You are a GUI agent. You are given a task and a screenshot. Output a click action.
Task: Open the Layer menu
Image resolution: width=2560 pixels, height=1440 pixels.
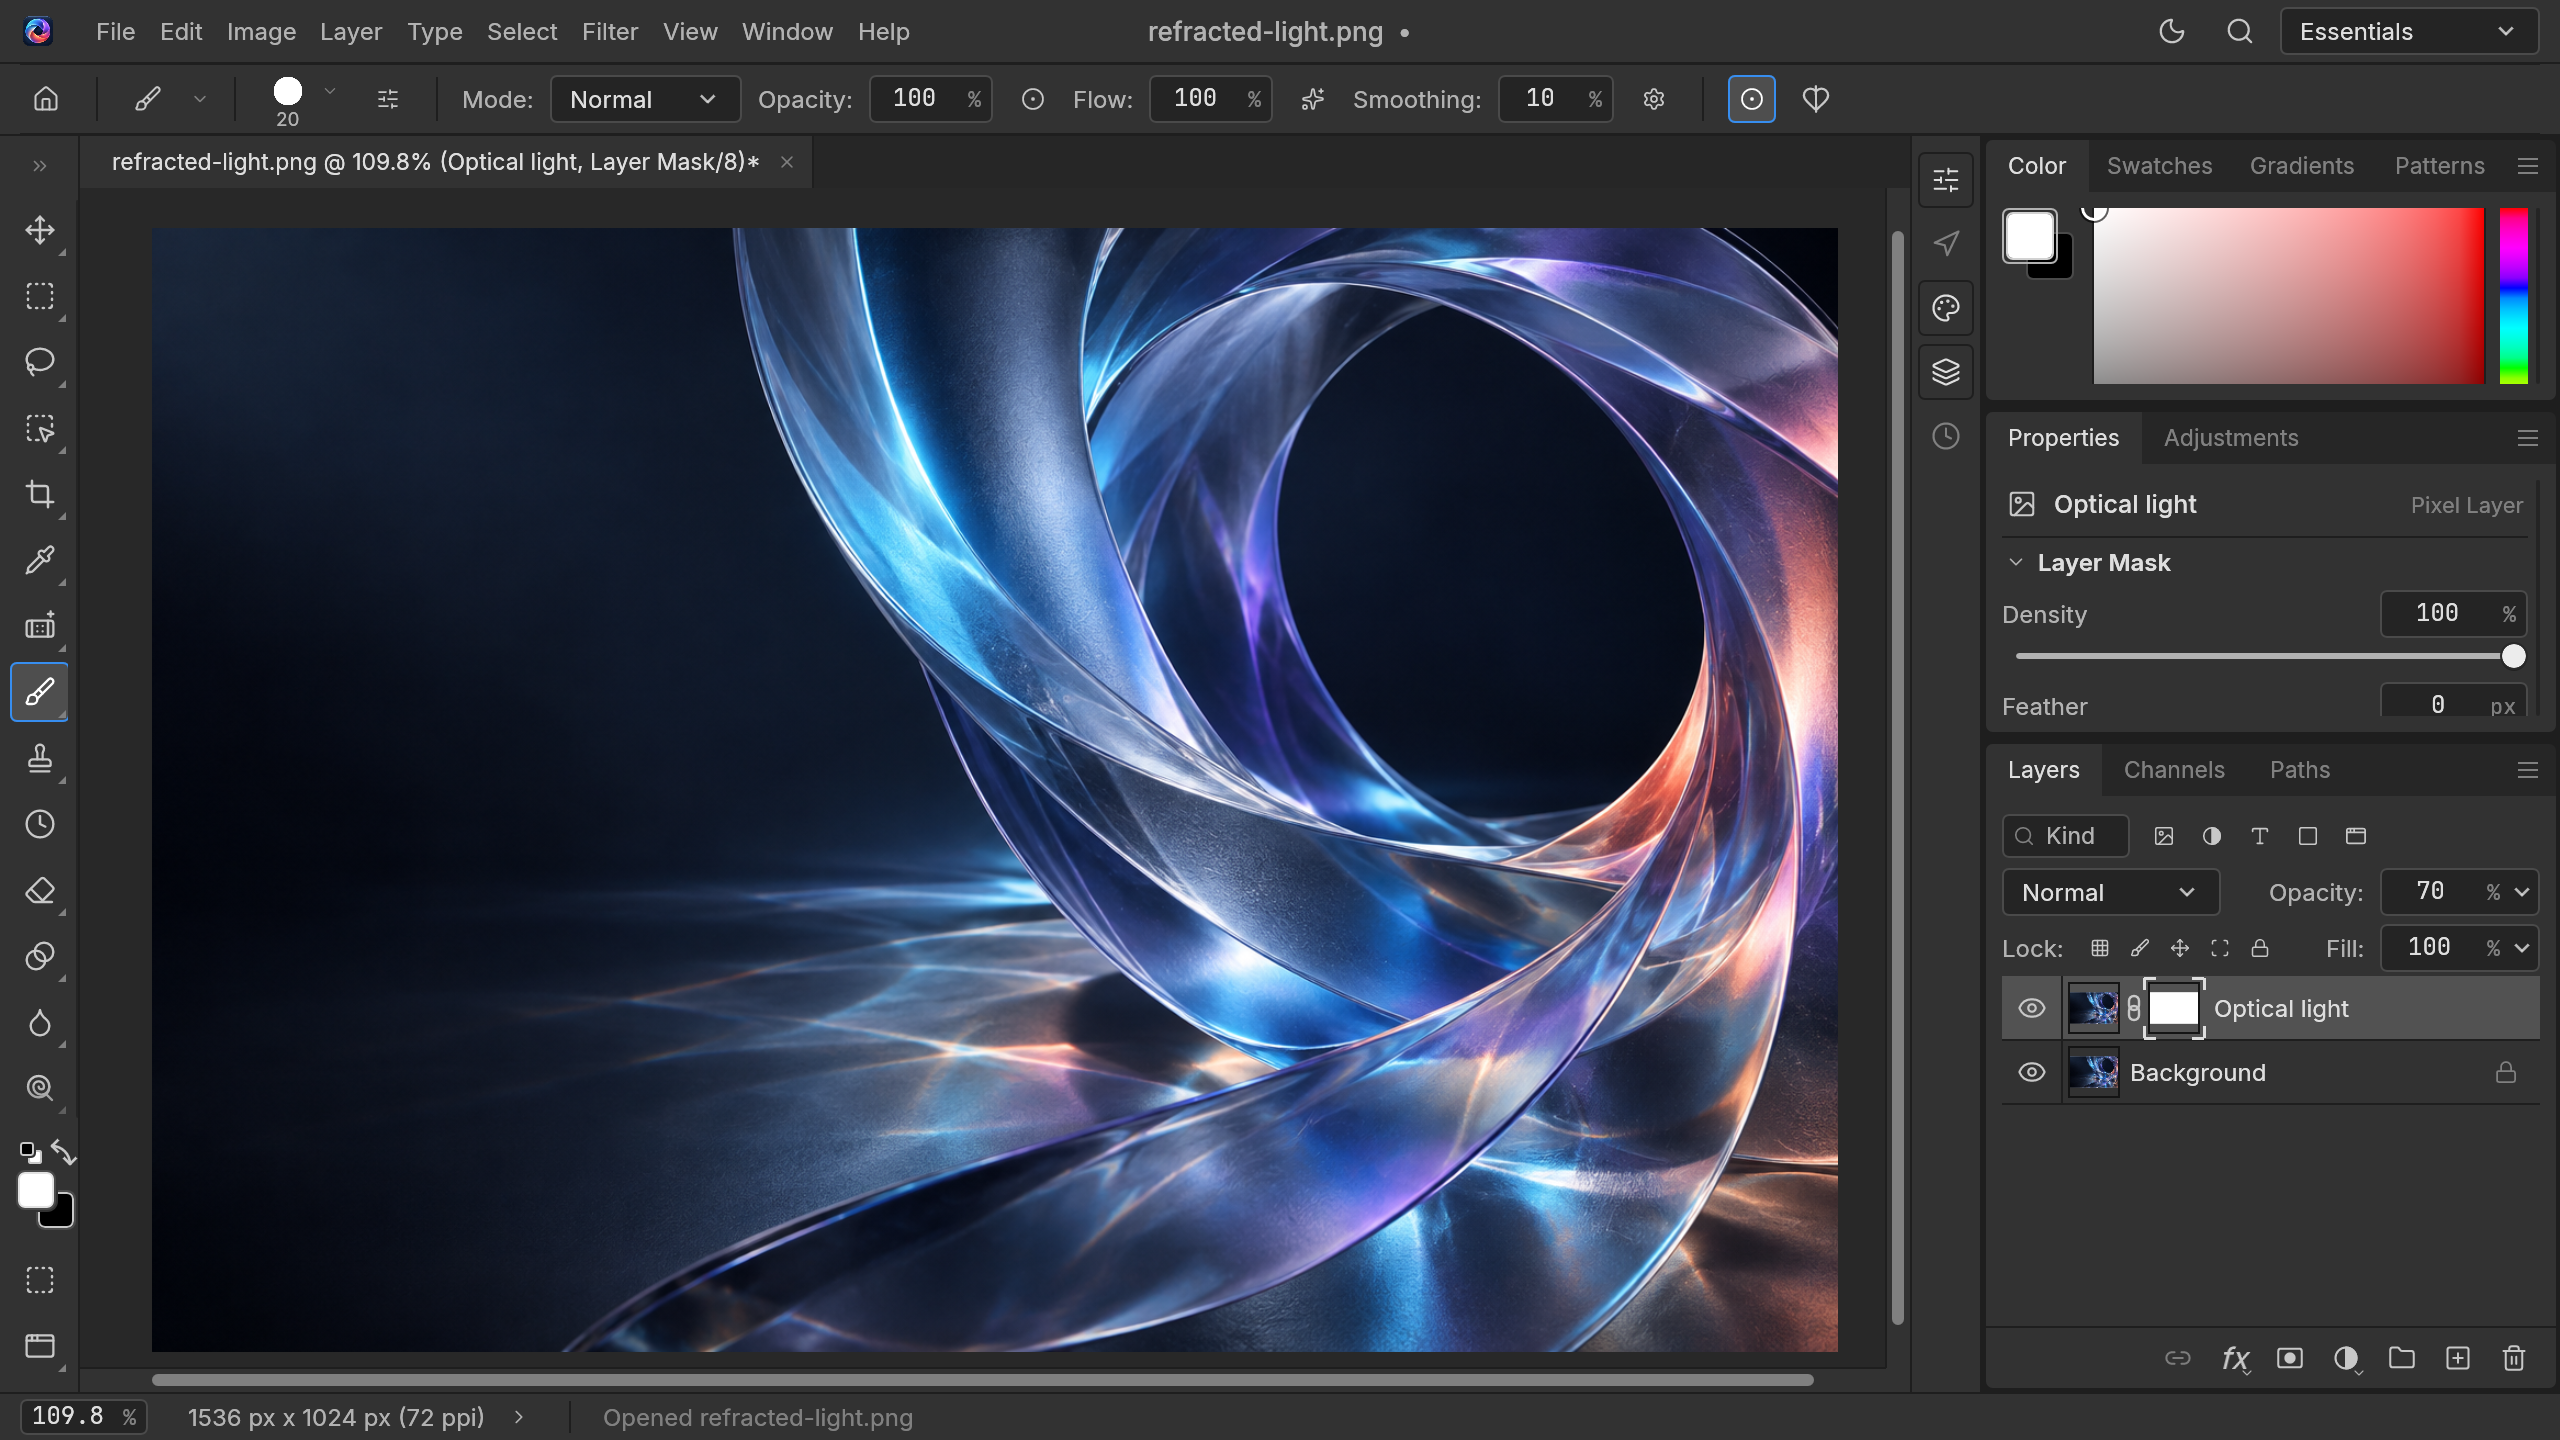(351, 32)
